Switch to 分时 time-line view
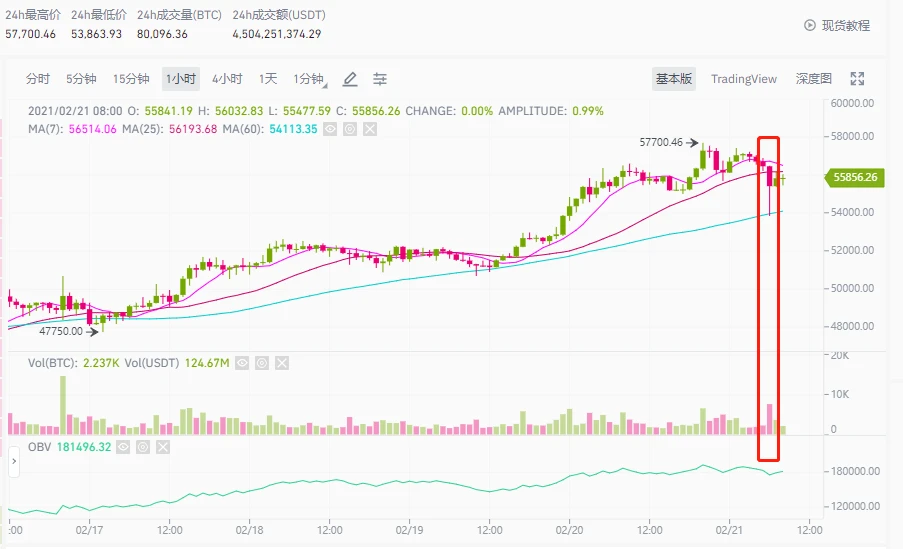Viewport: 903px width, 549px height. click(x=38, y=79)
